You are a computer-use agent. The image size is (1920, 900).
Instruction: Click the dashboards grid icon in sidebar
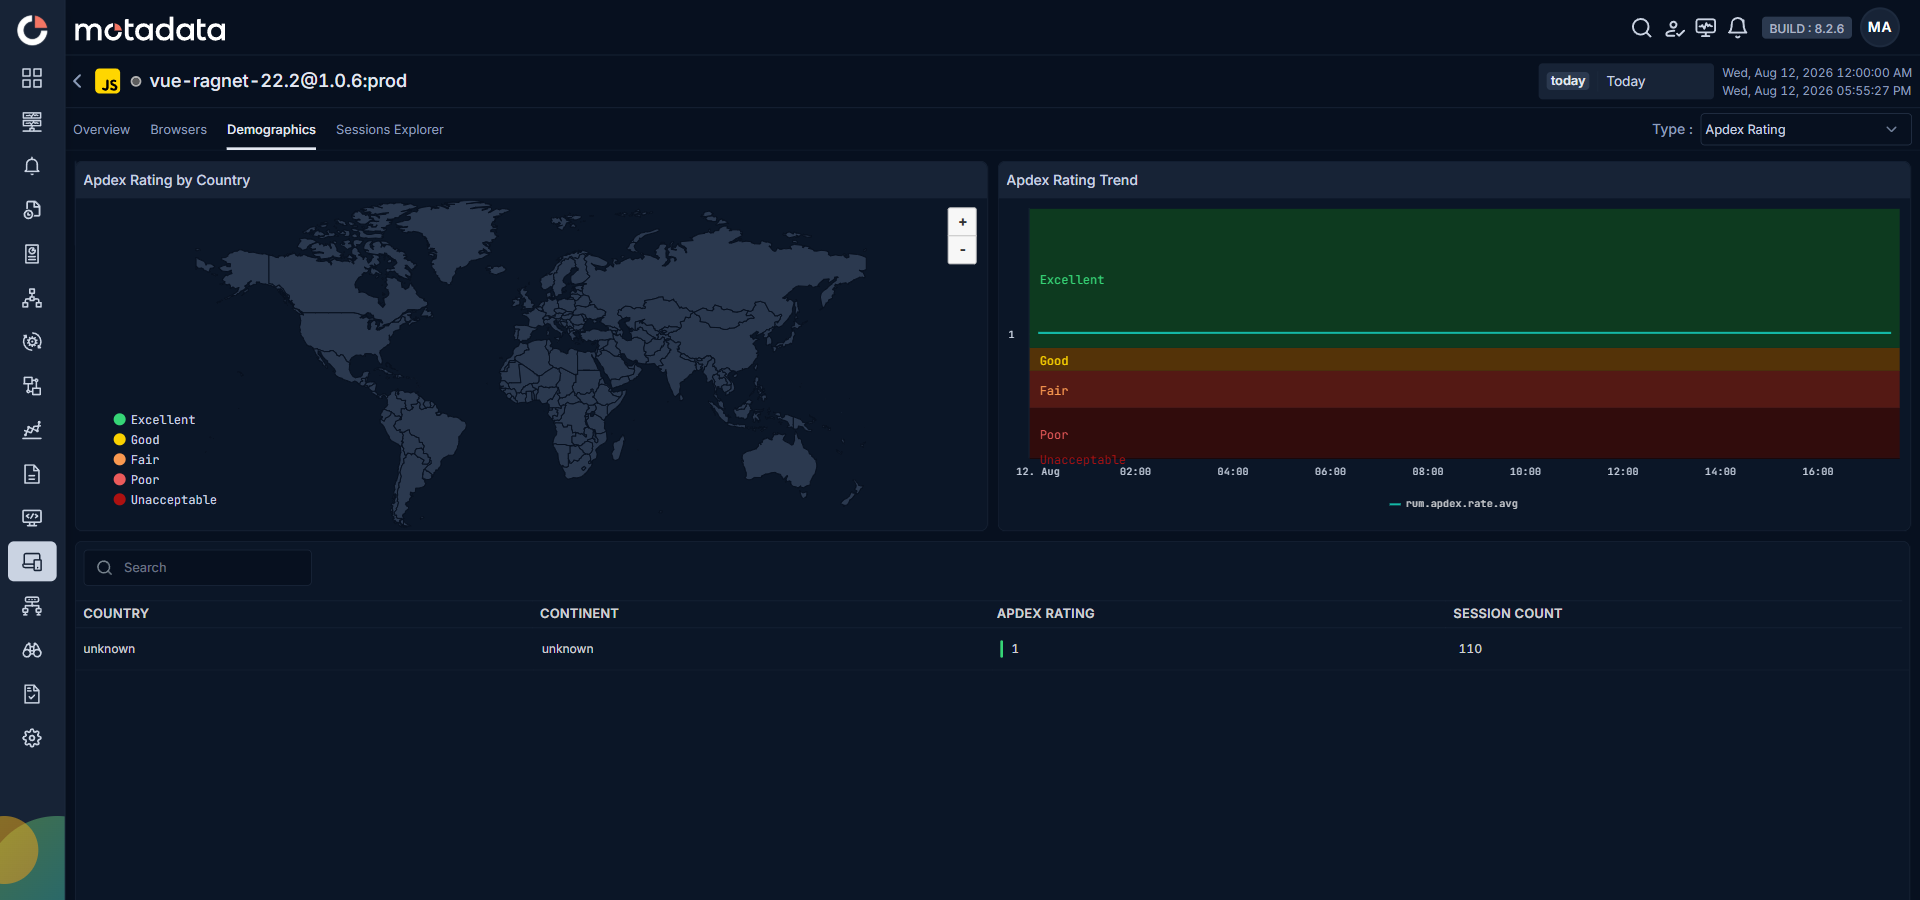pos(32,78)
